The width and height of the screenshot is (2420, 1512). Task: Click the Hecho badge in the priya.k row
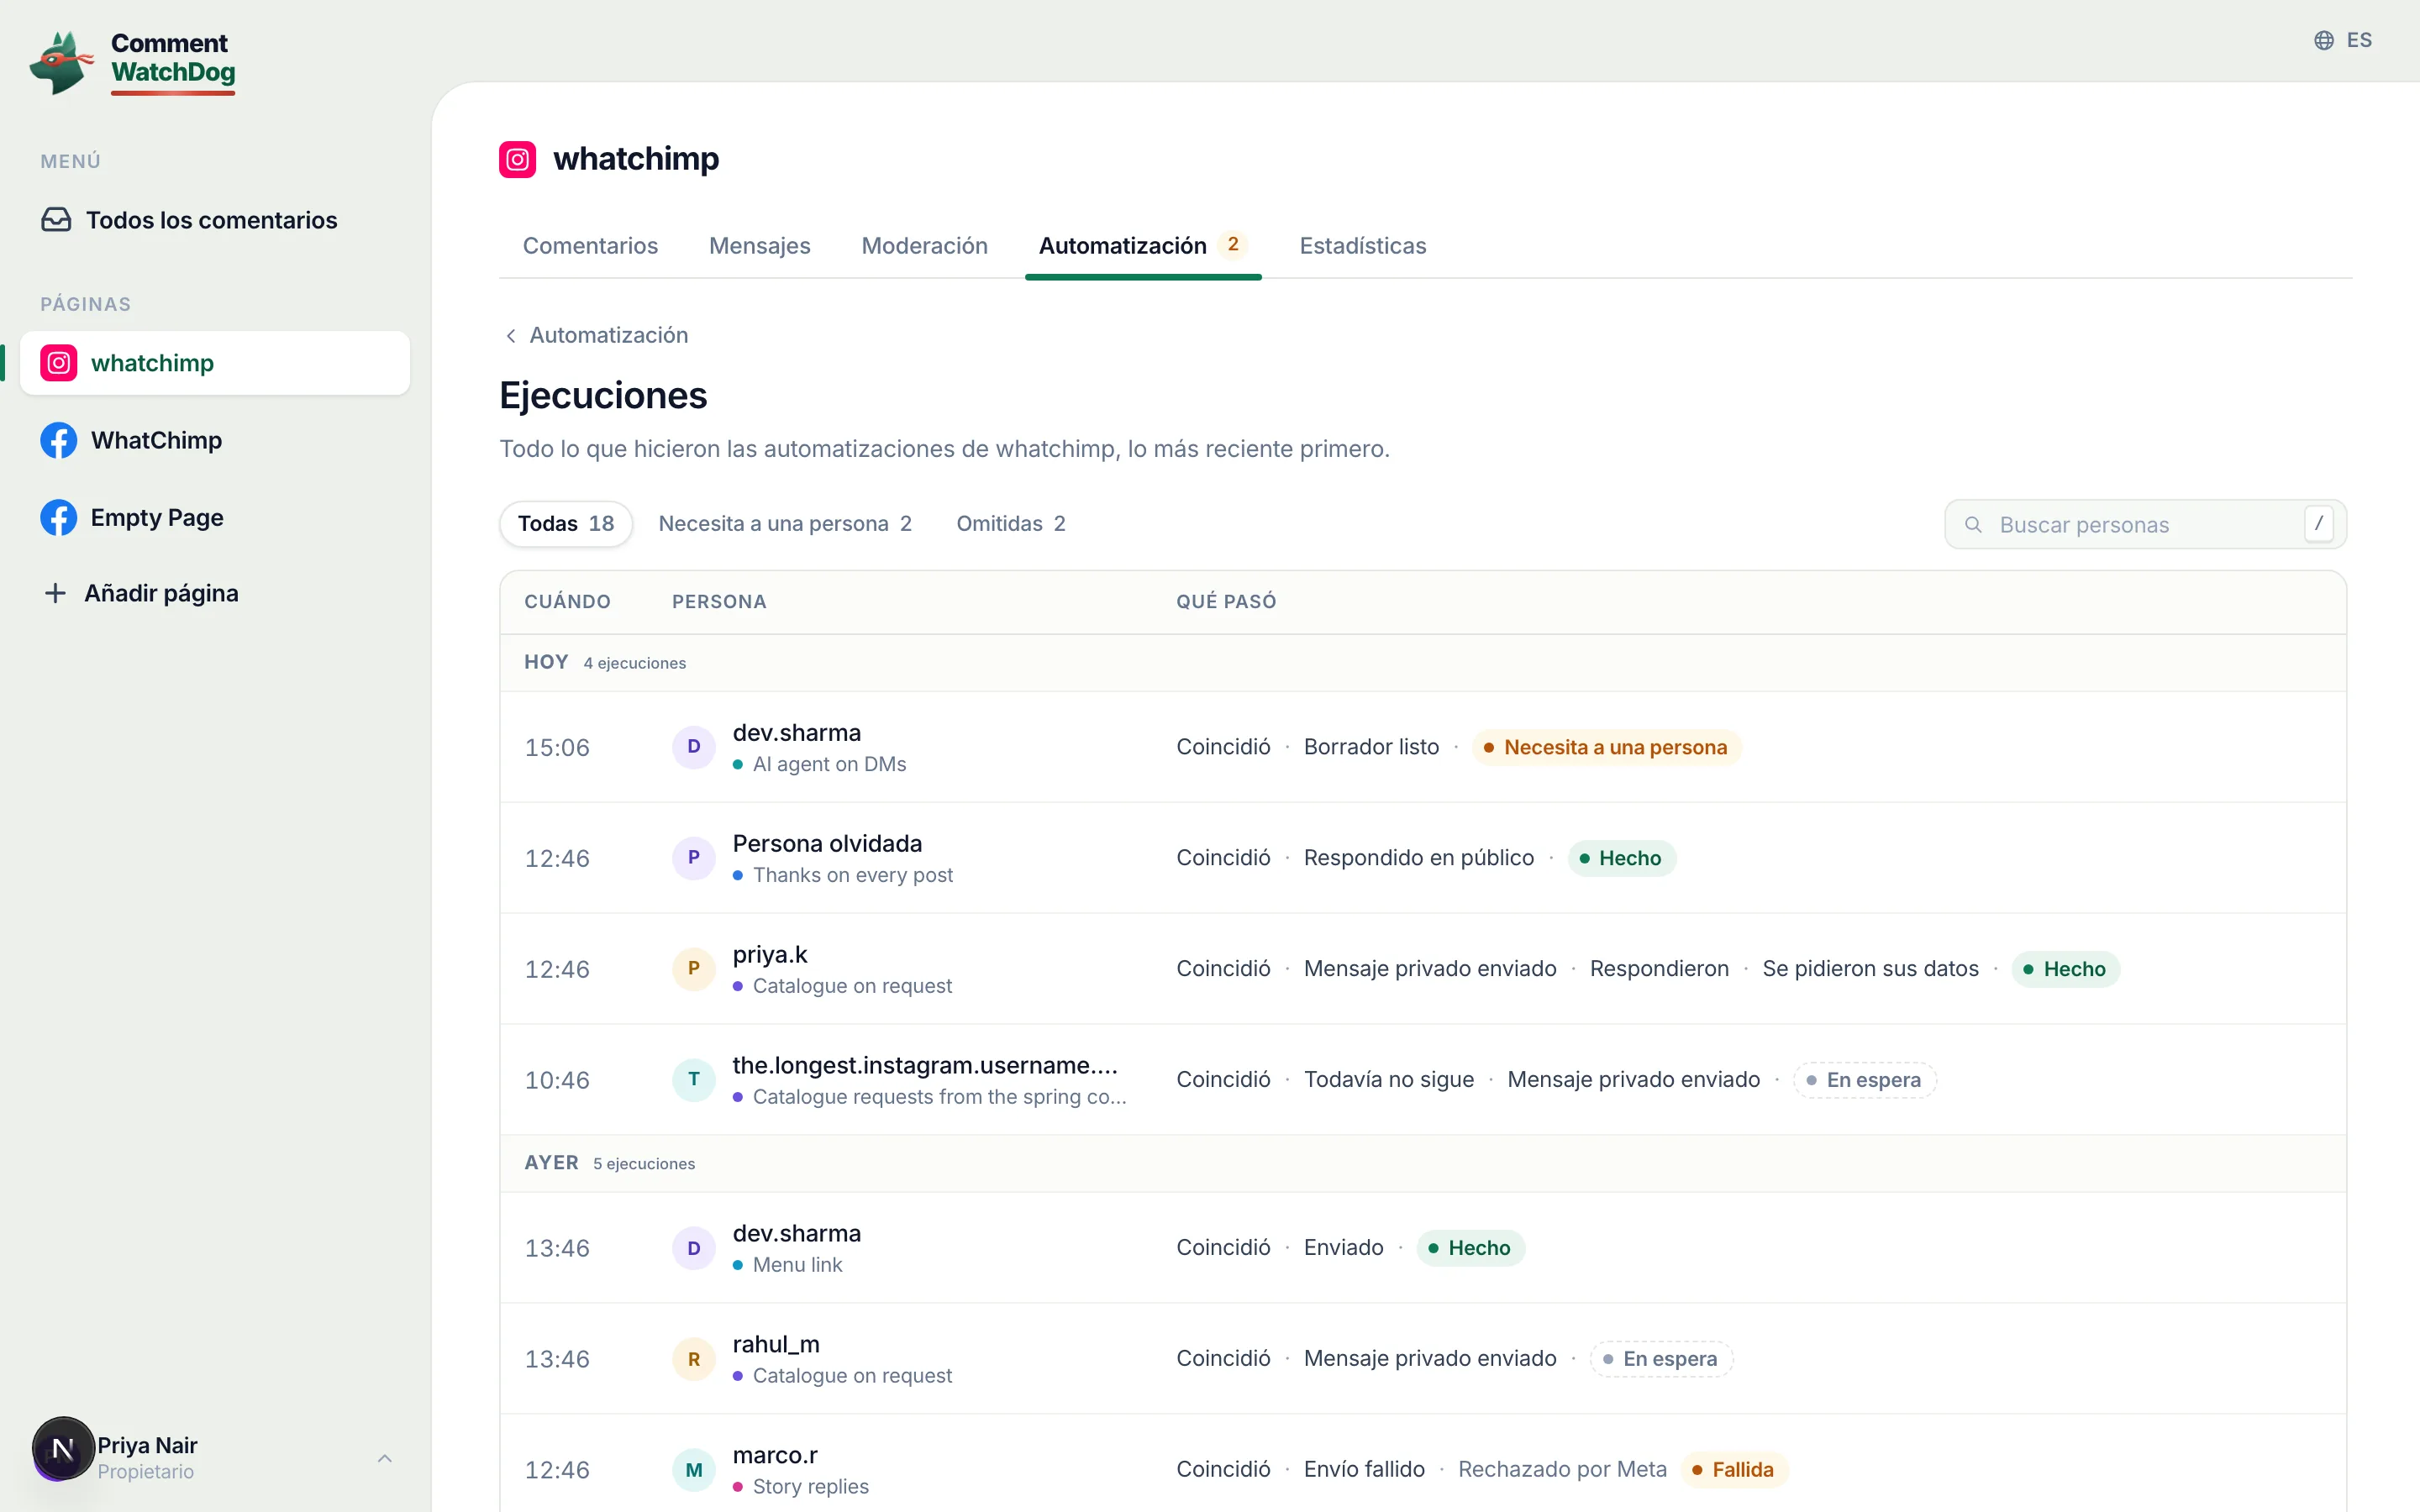click(x=2065, y=970)
